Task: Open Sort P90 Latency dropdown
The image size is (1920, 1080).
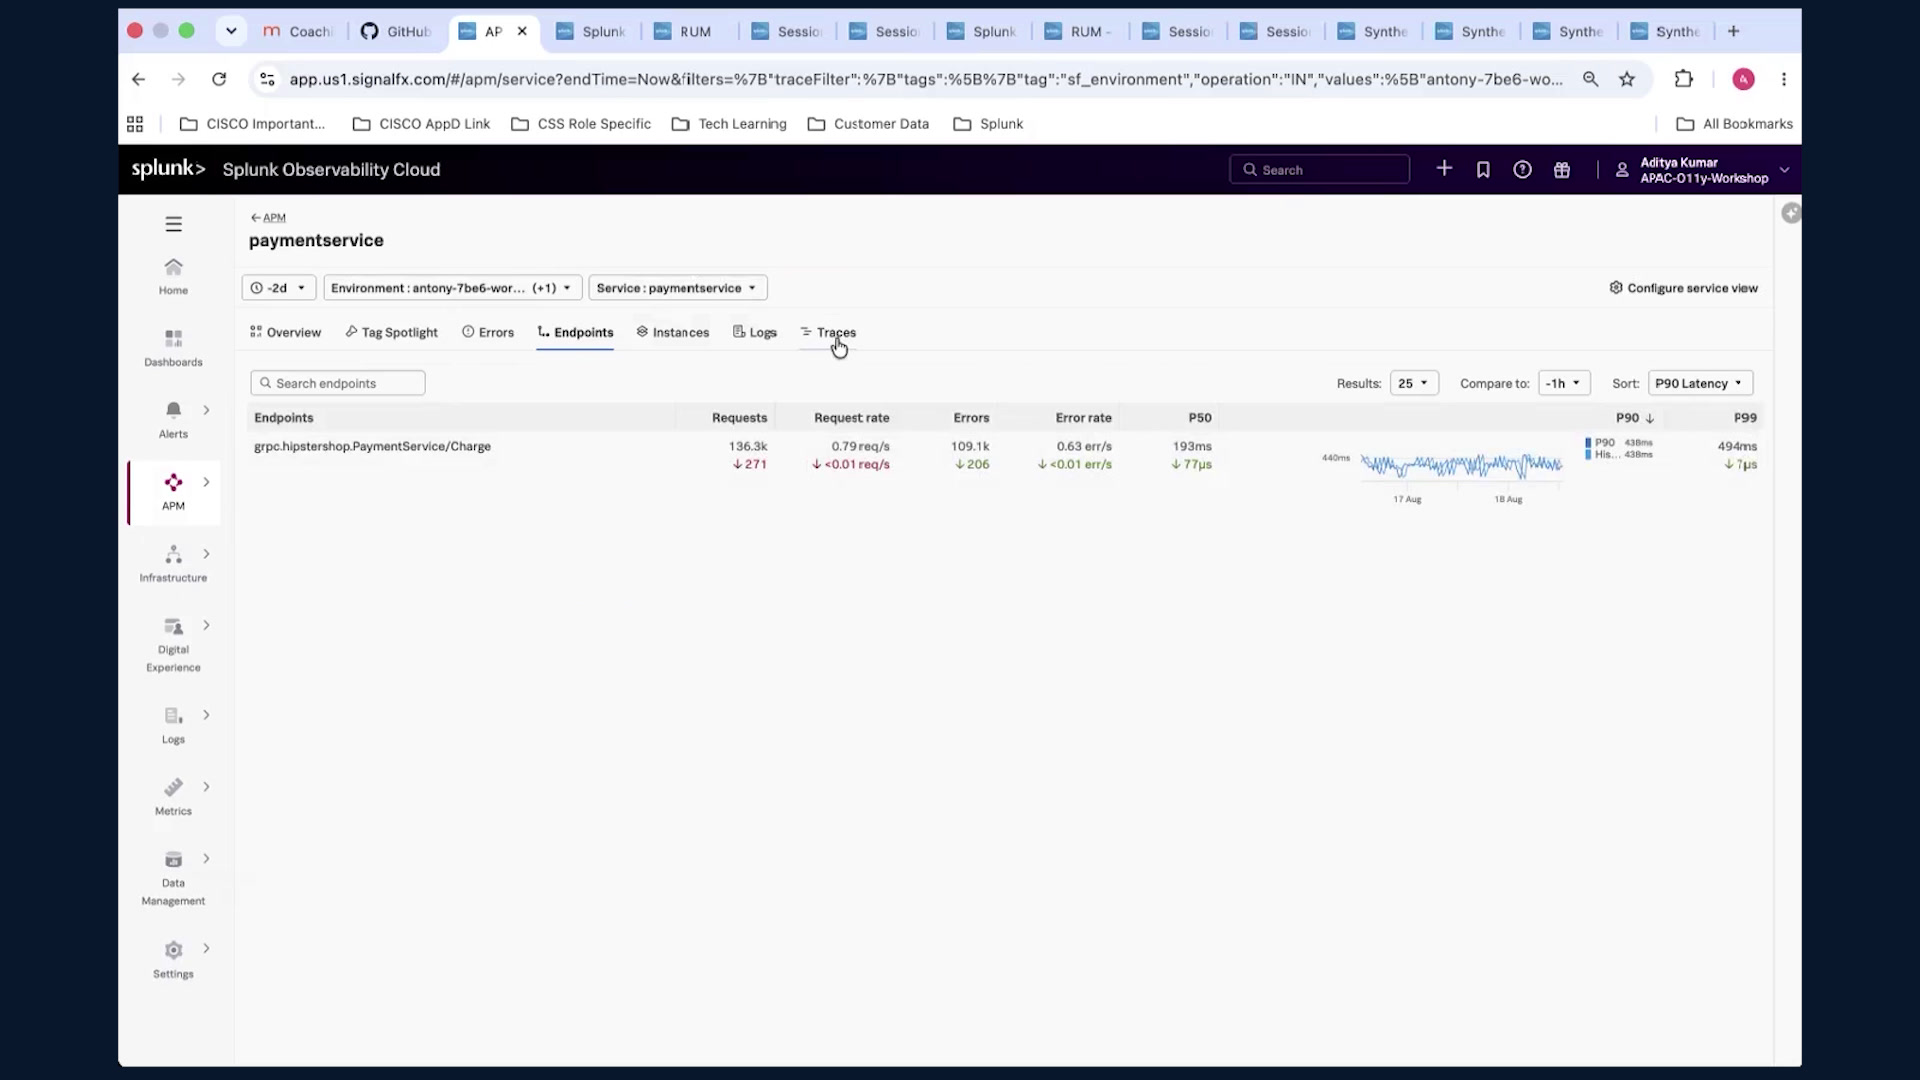Action: 1700,383
